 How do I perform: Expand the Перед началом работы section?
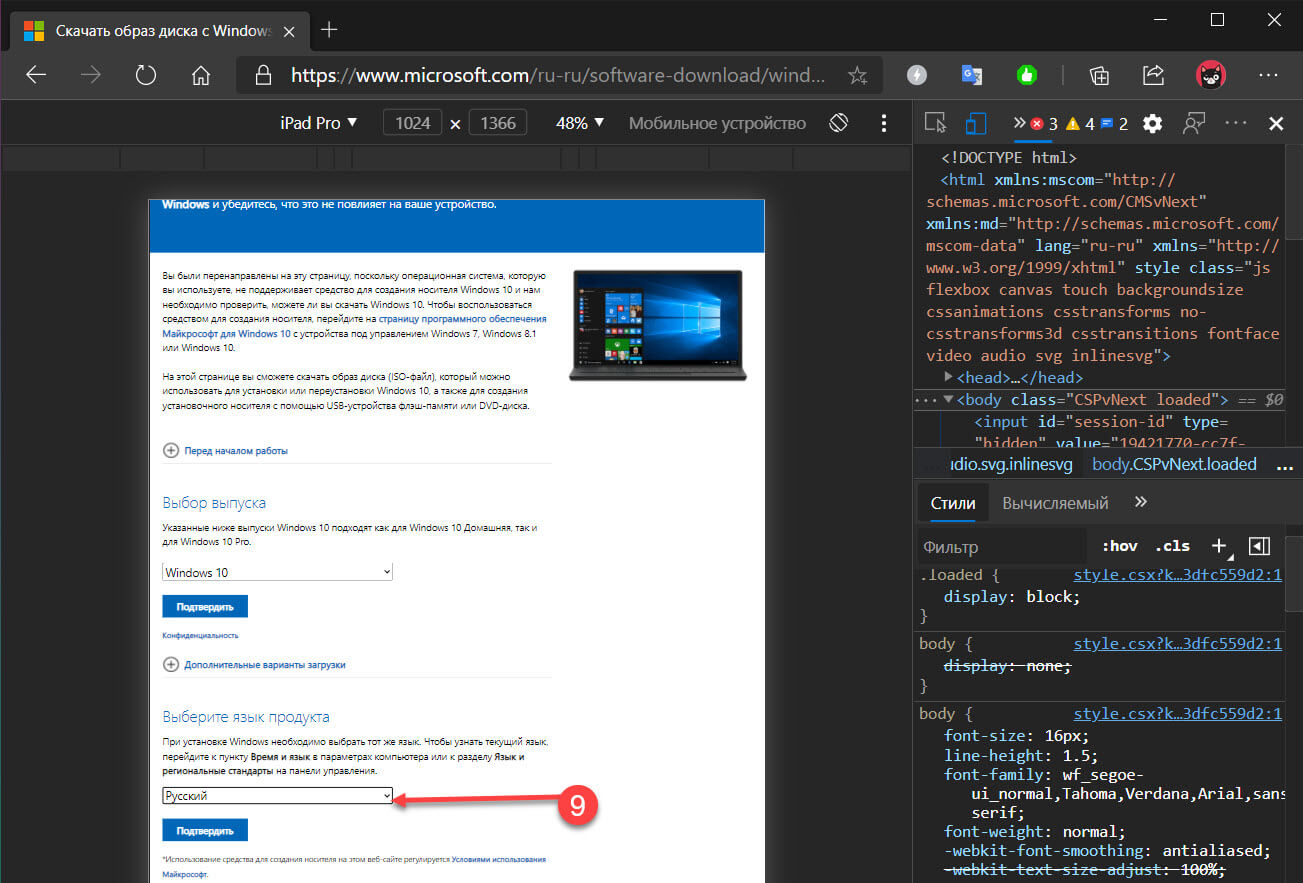click(226, 451)
